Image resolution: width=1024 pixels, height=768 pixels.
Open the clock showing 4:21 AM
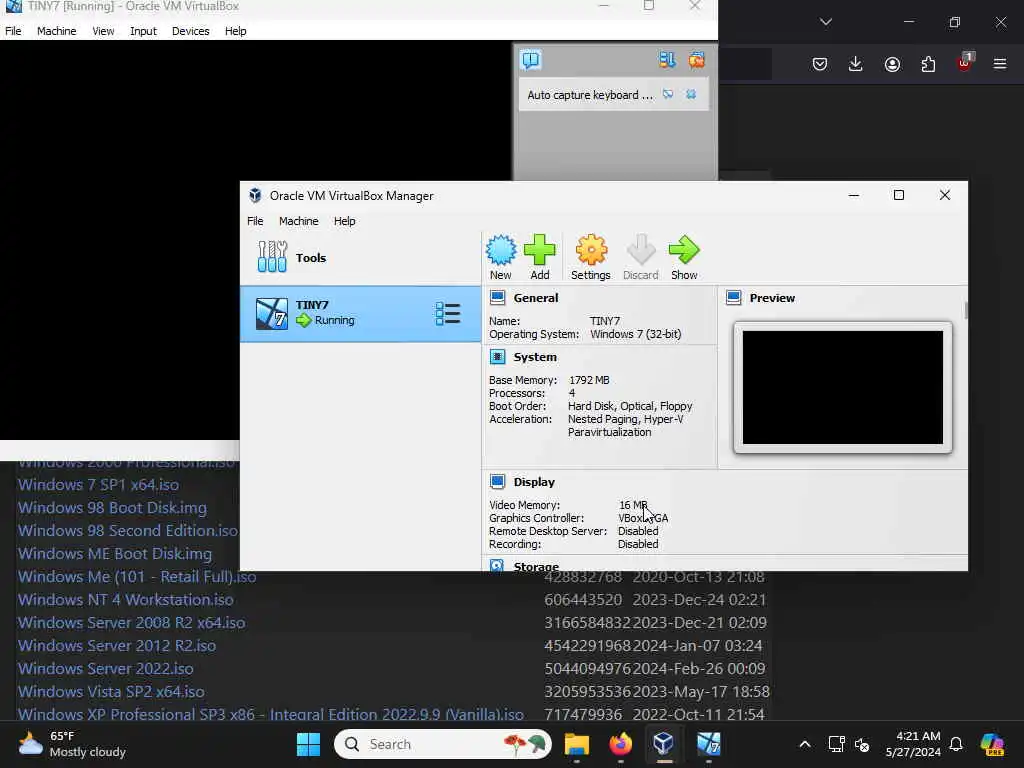pyautogui.click(x=913, y=744)
